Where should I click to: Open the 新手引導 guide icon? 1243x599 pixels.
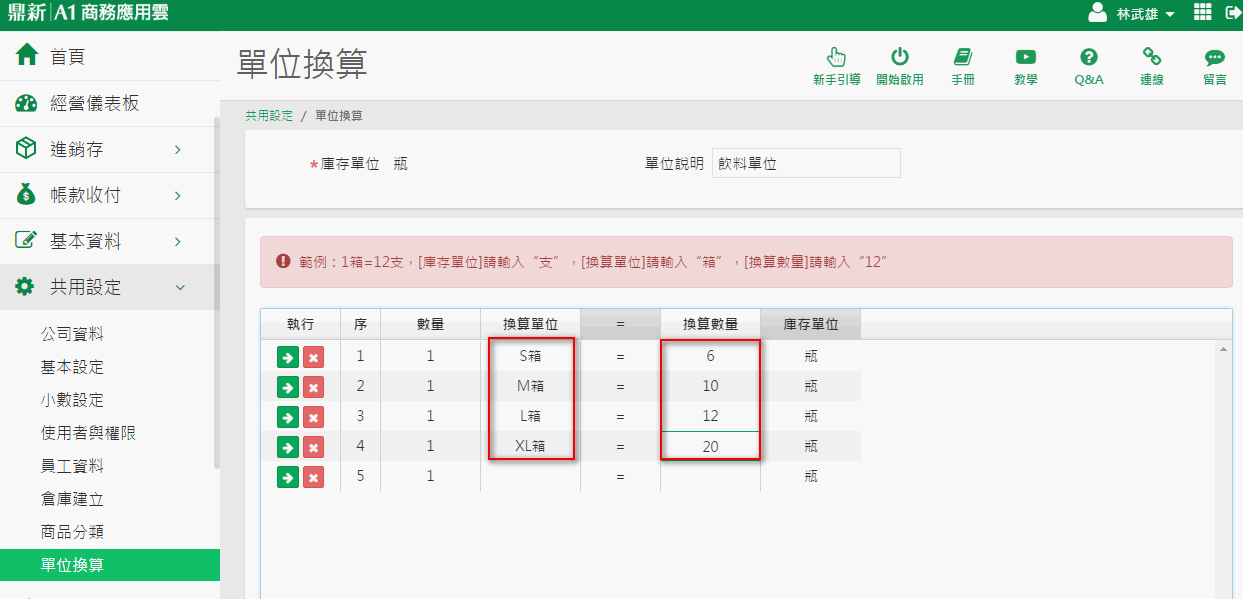coord(837,57)
